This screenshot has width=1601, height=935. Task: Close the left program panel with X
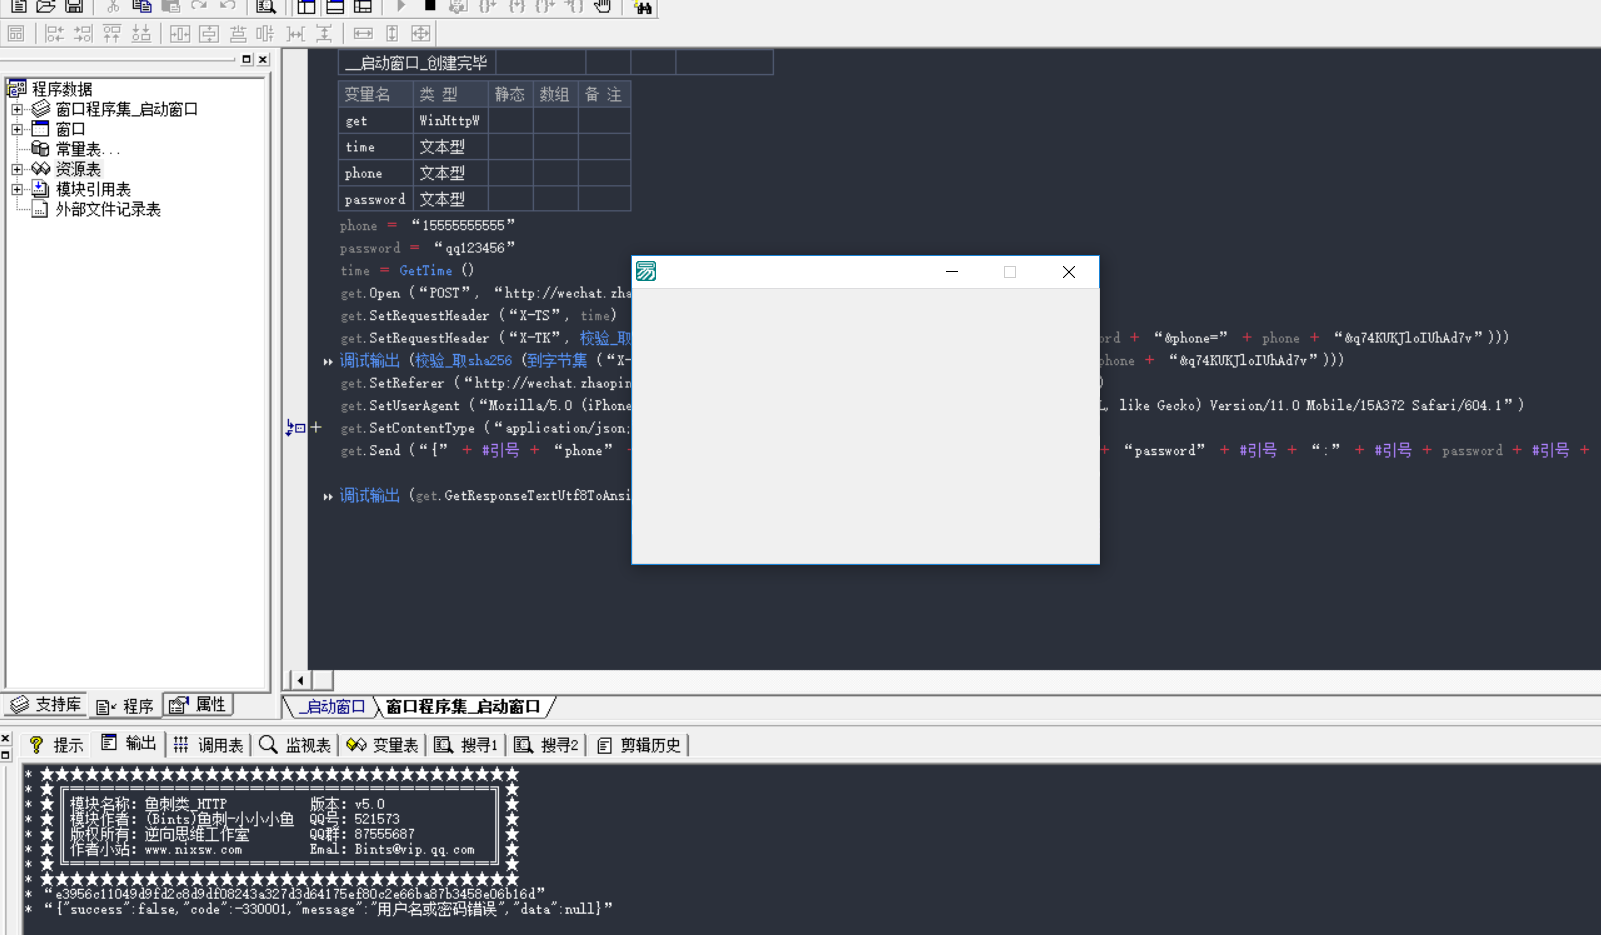[263, 60]
